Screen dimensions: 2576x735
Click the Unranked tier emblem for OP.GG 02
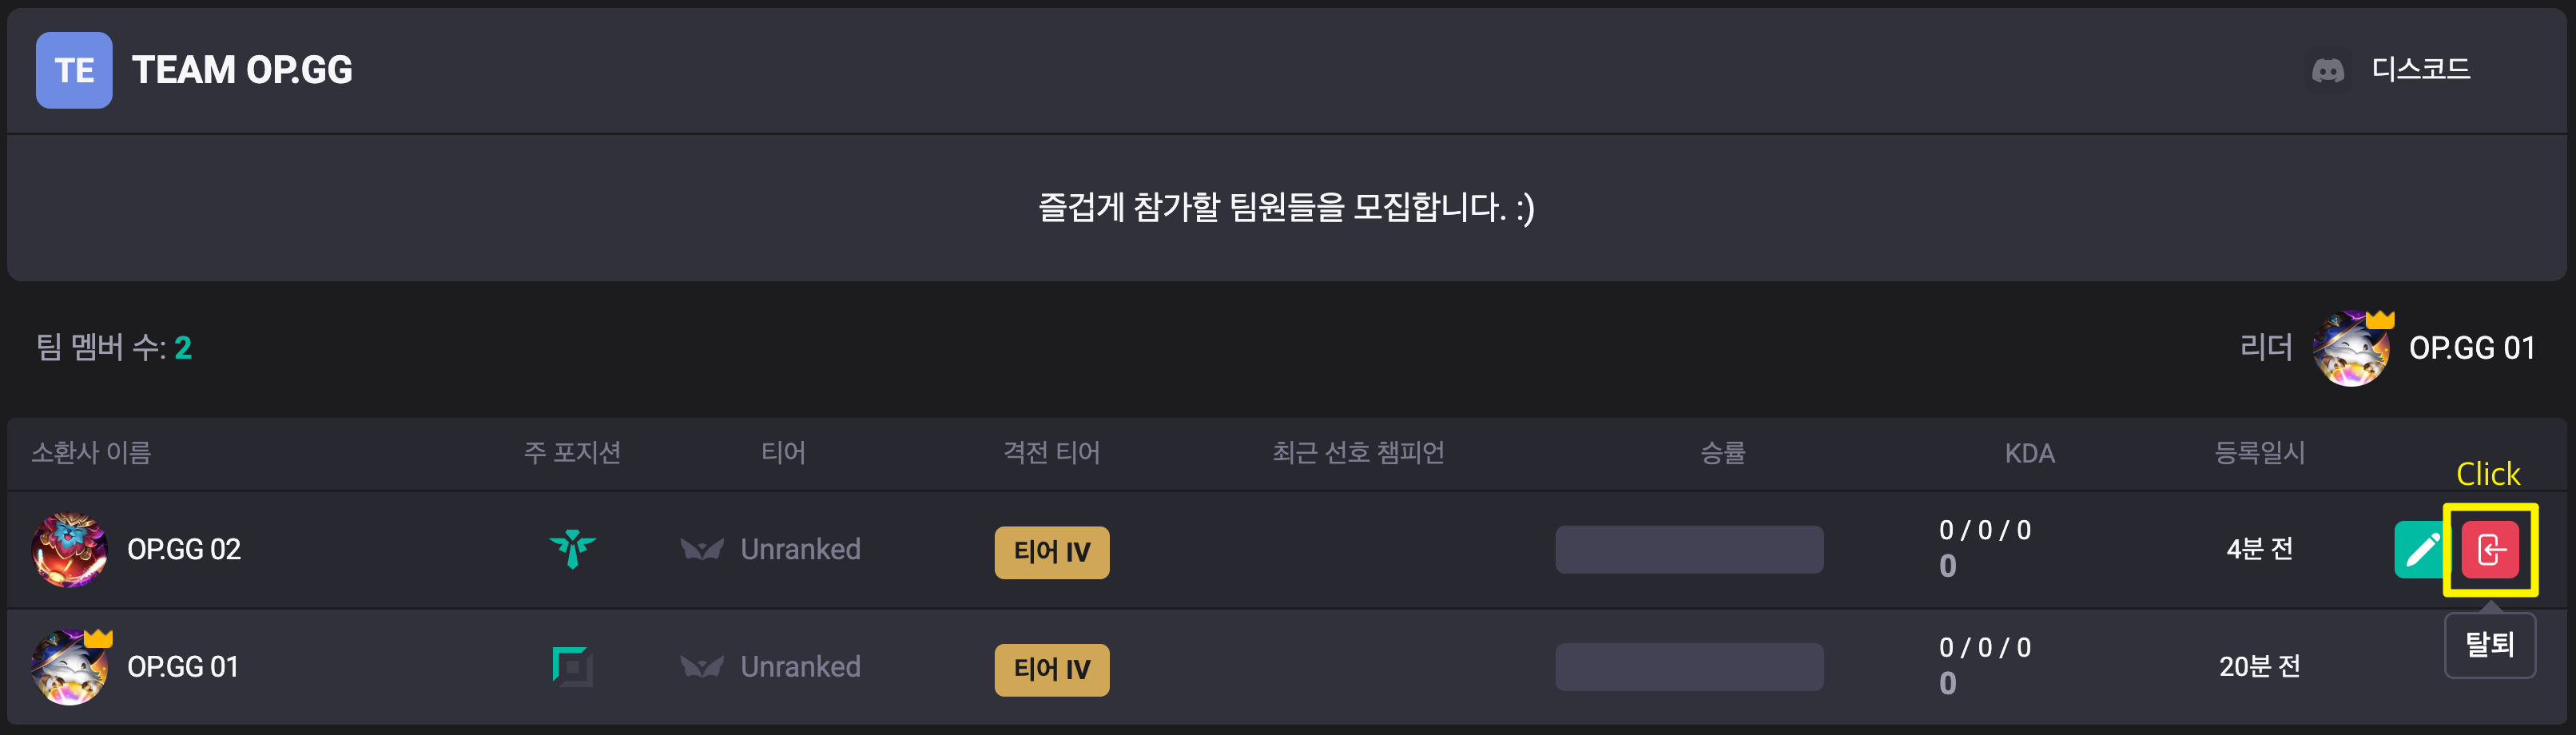click(x=701, y=549)
